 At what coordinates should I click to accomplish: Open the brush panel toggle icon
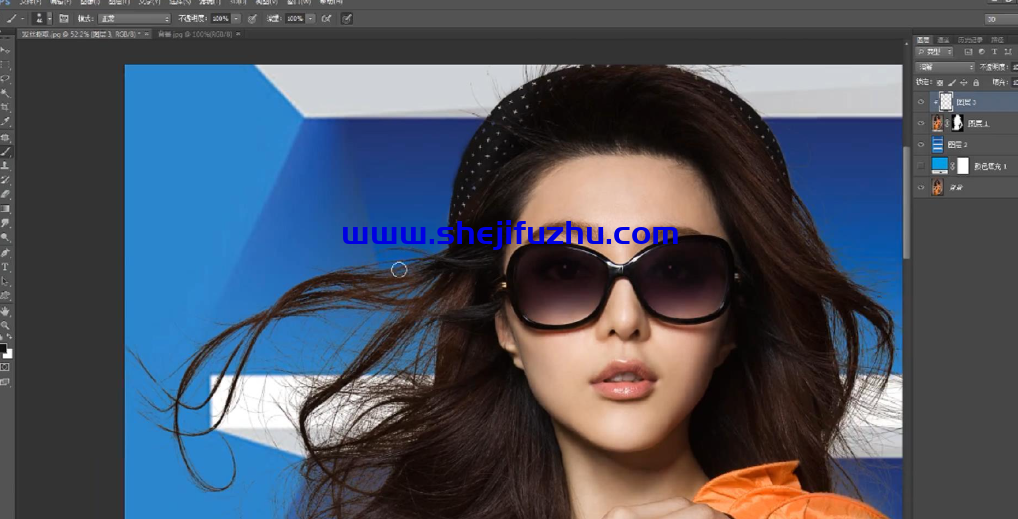click(x=64, y=18)
